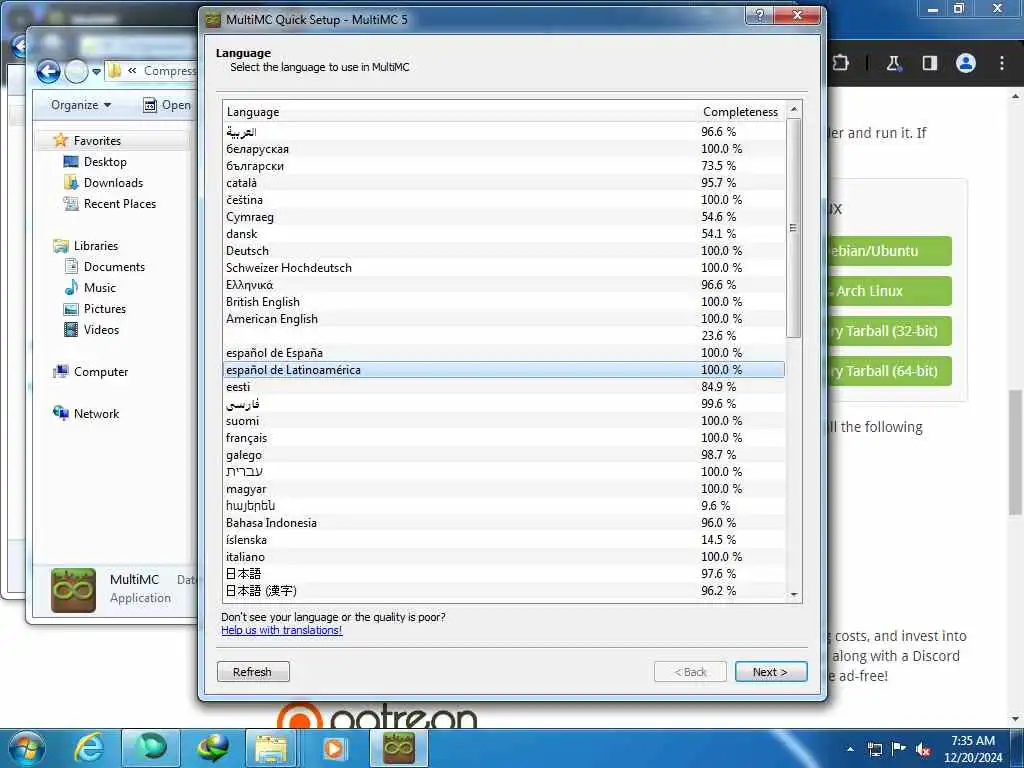Viewport: 1024px width, 768px height.
Task: Click the Next button in MultiMC setup
Action: (771, 671)
